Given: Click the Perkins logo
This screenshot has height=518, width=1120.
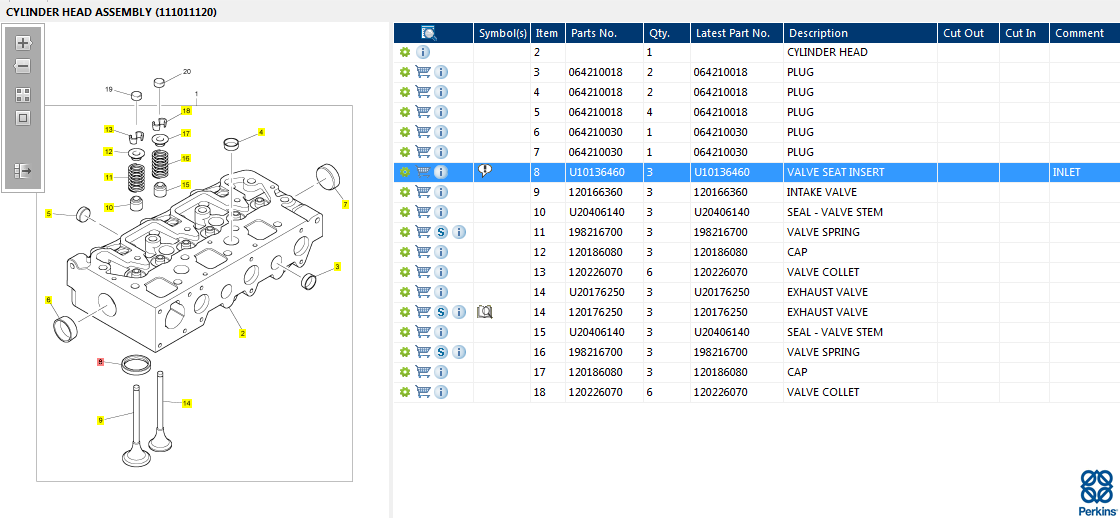Looking at the screenshot, I should [1095, 493].
